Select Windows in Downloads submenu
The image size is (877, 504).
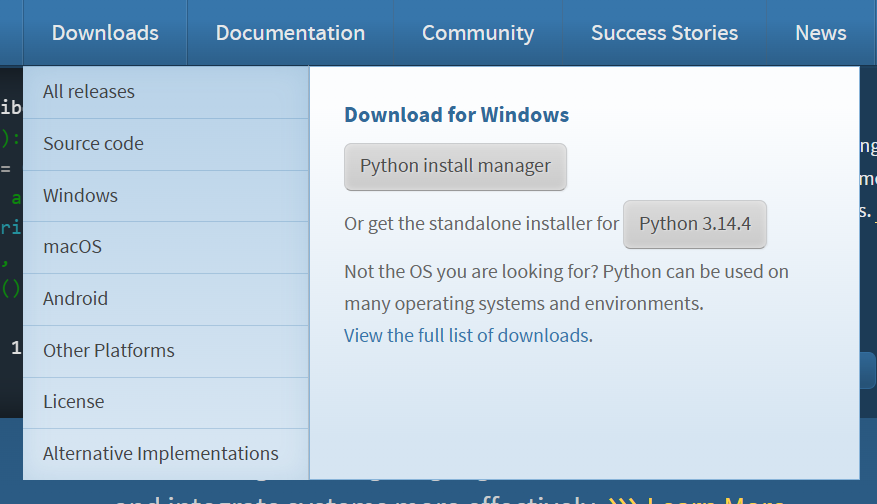[166, 196]
